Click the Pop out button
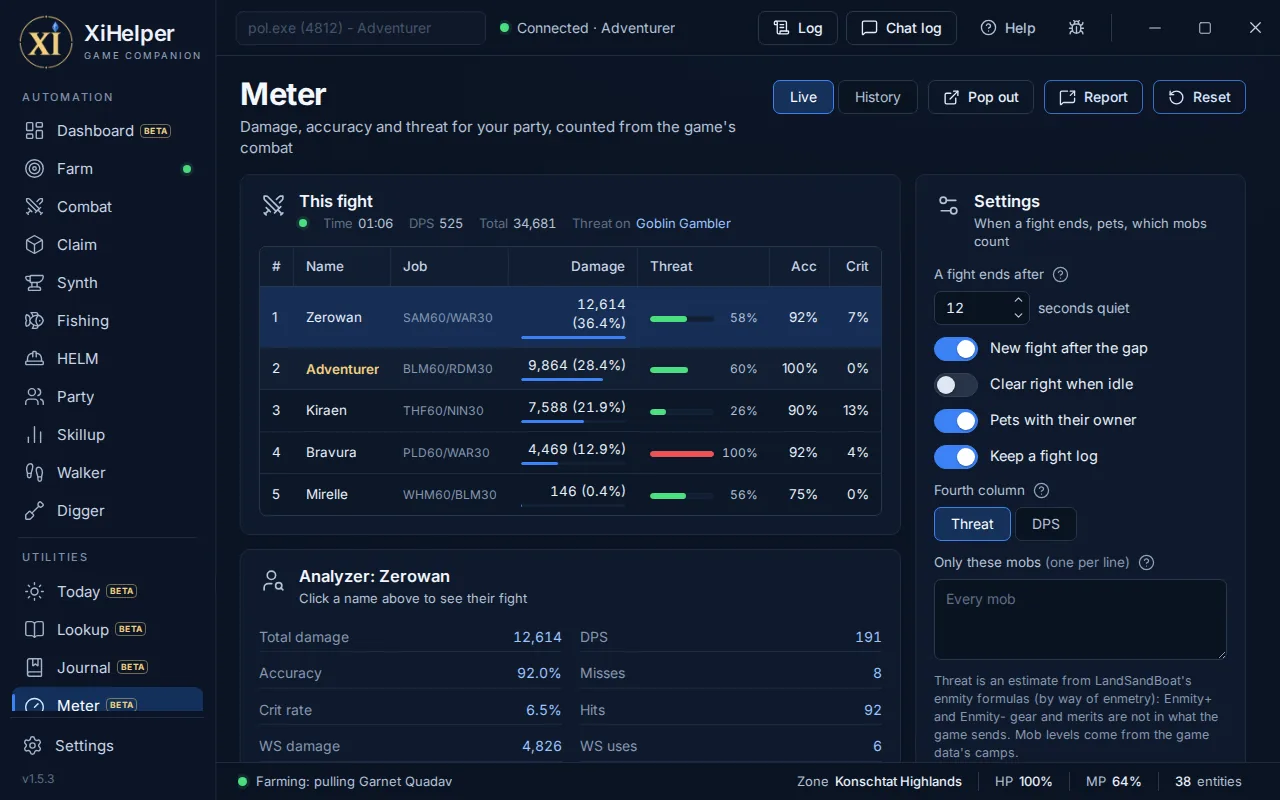Screen dimensions: 1280x800 [981, 97]
